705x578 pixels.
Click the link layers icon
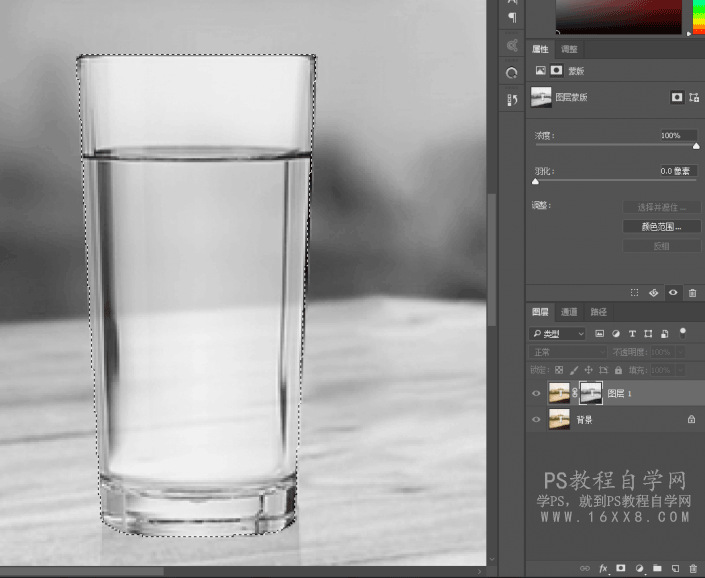tap(585, 569)
